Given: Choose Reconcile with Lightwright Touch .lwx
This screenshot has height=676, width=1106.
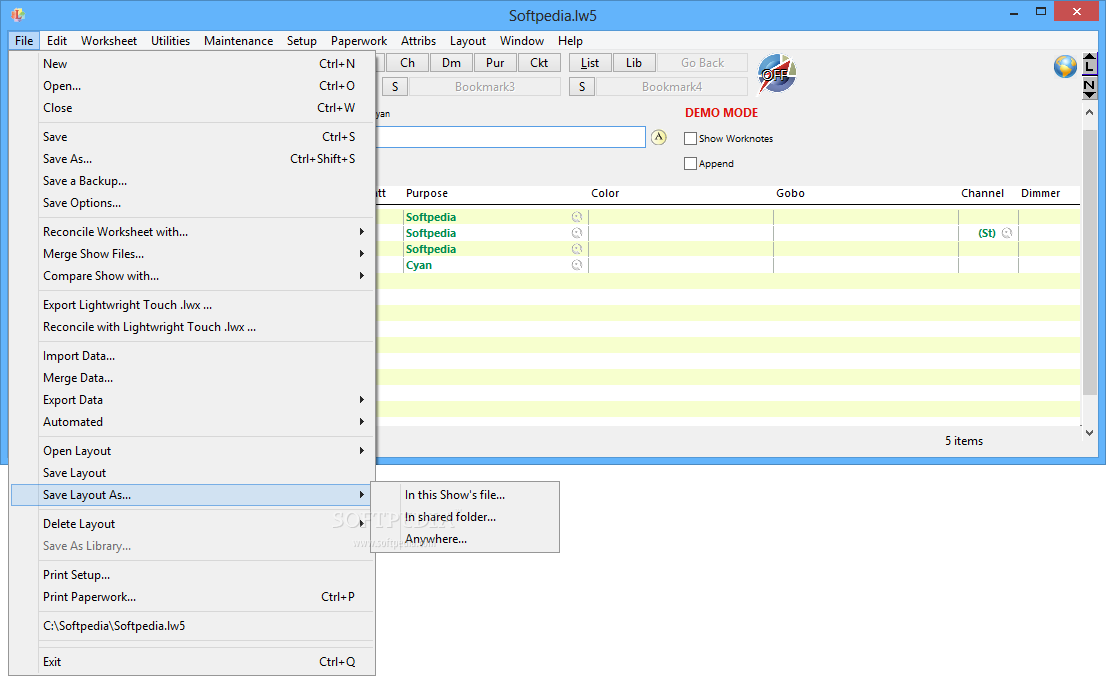Looking at the screenshot, I should [193, 327].
